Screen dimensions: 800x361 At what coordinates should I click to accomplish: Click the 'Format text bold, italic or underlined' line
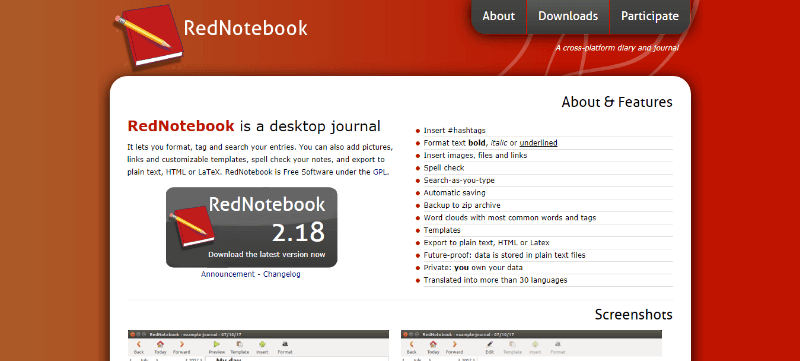pos(490,143)
